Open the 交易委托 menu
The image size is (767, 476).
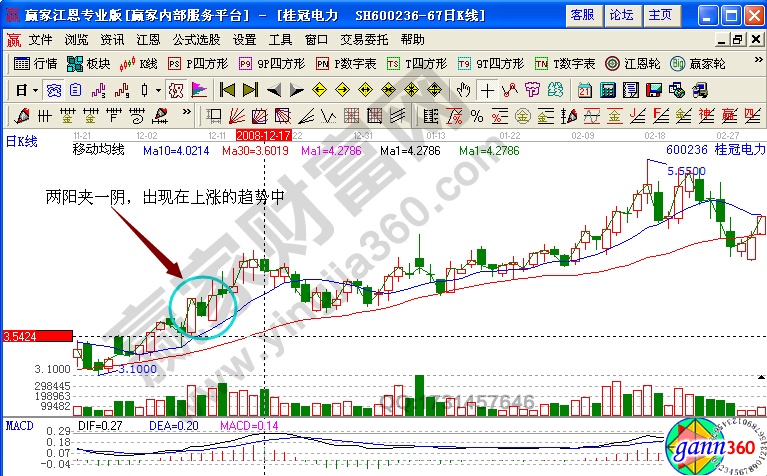pos(366,40)
